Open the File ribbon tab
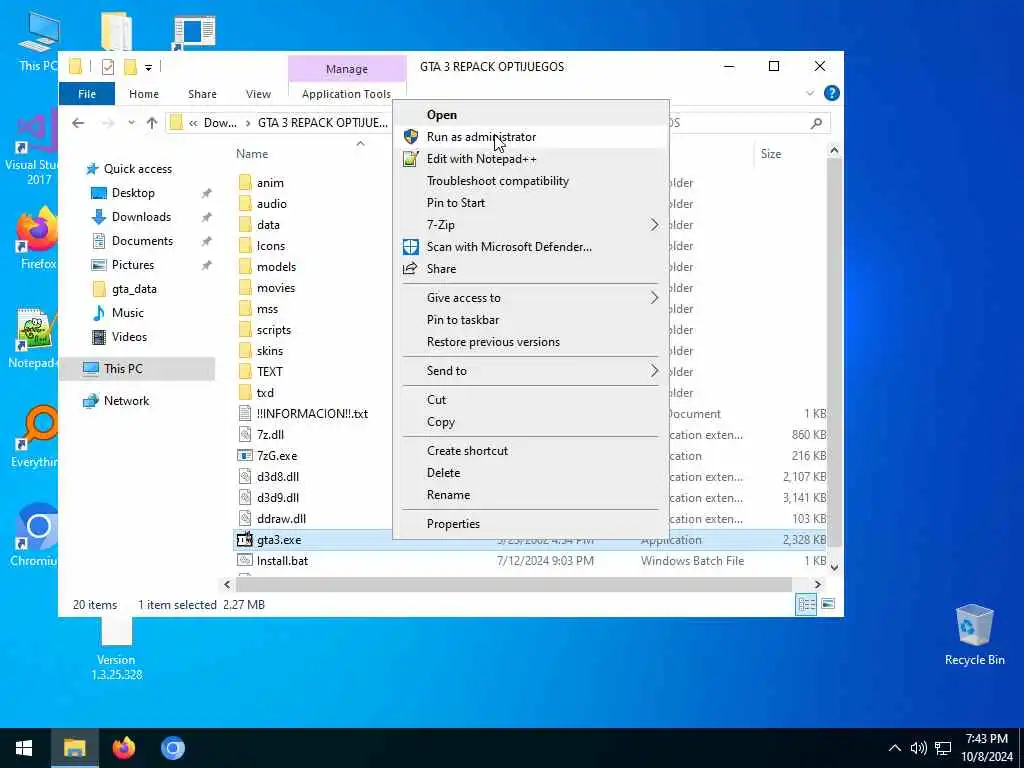This screenshot has width=1024, height=768. point(87,94)
